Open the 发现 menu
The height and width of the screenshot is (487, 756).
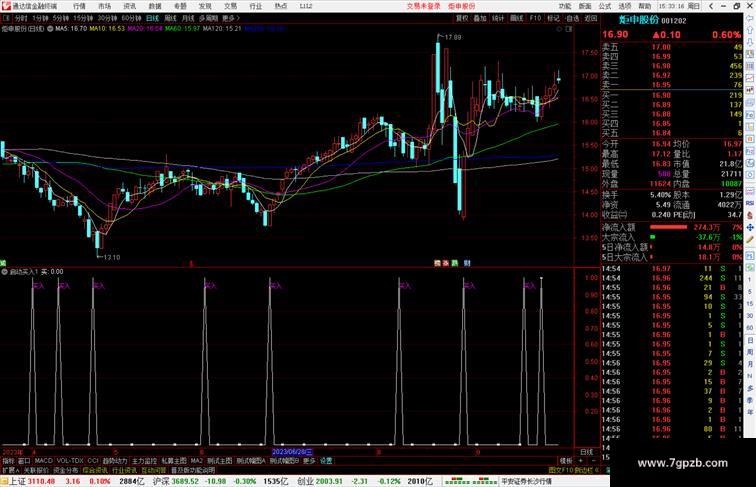tap(205, 6)
